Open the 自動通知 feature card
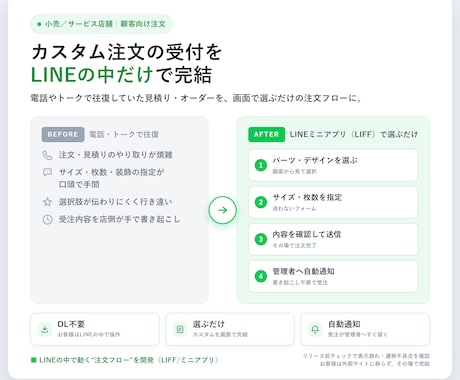Image resolution: width=460 pixels, height=380 pixels. [x=365, y=329]
